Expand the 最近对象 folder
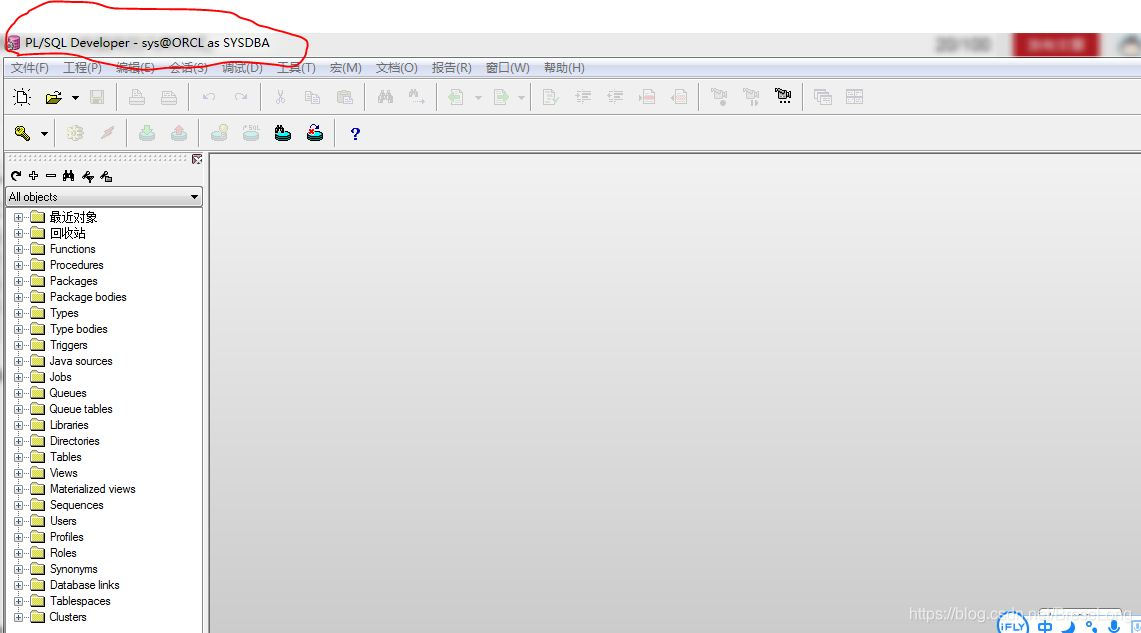 [19, 218]
